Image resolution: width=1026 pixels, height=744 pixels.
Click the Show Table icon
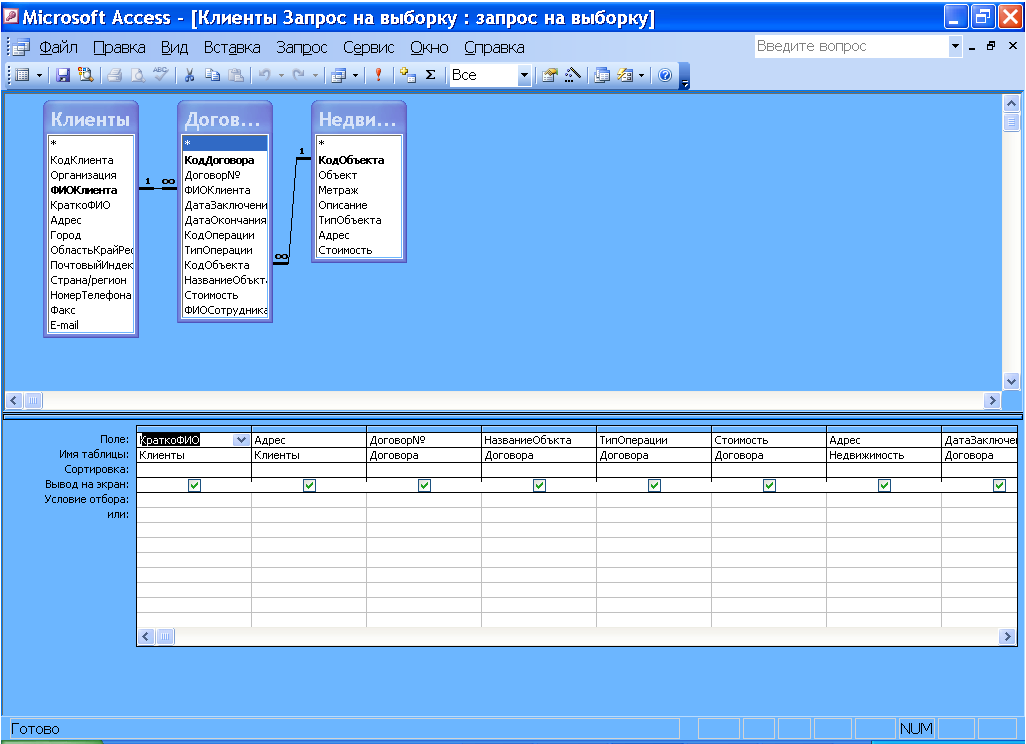407,75
